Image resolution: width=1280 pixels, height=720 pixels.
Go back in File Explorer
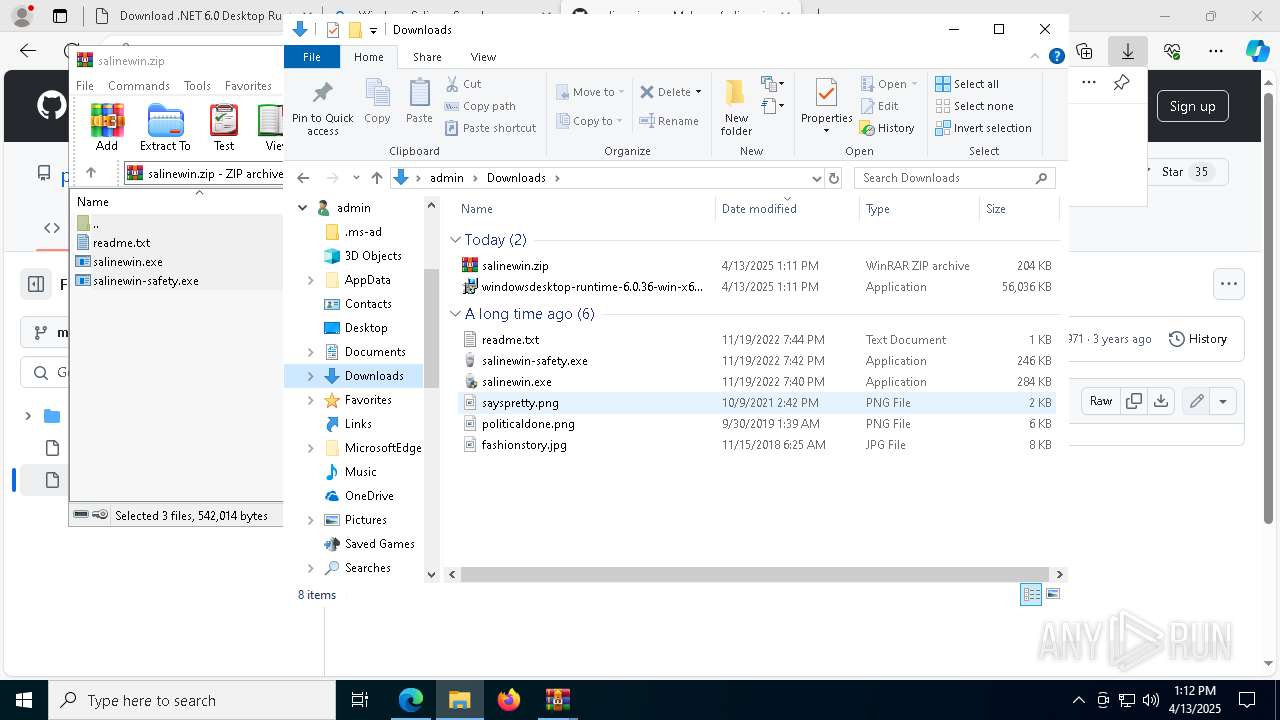coord(303,178)
